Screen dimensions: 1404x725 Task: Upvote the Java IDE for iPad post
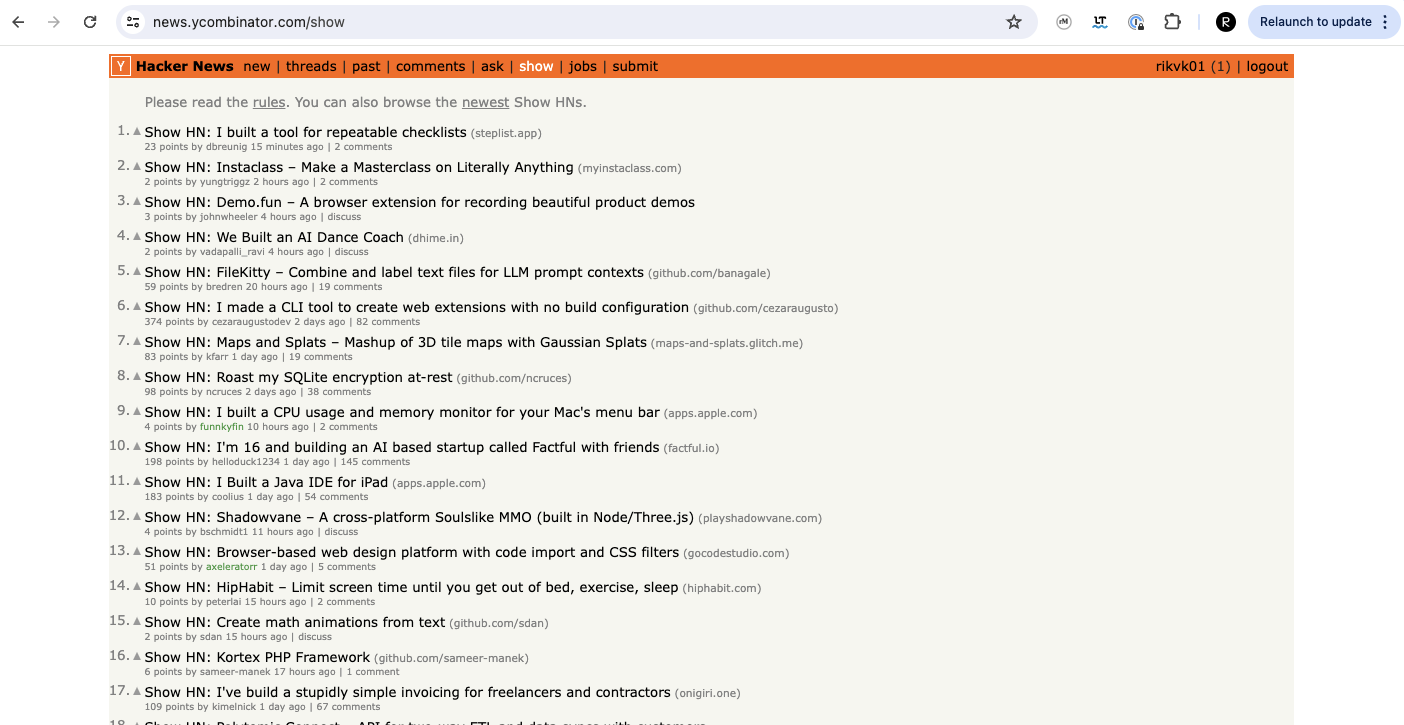coord(137,481)
